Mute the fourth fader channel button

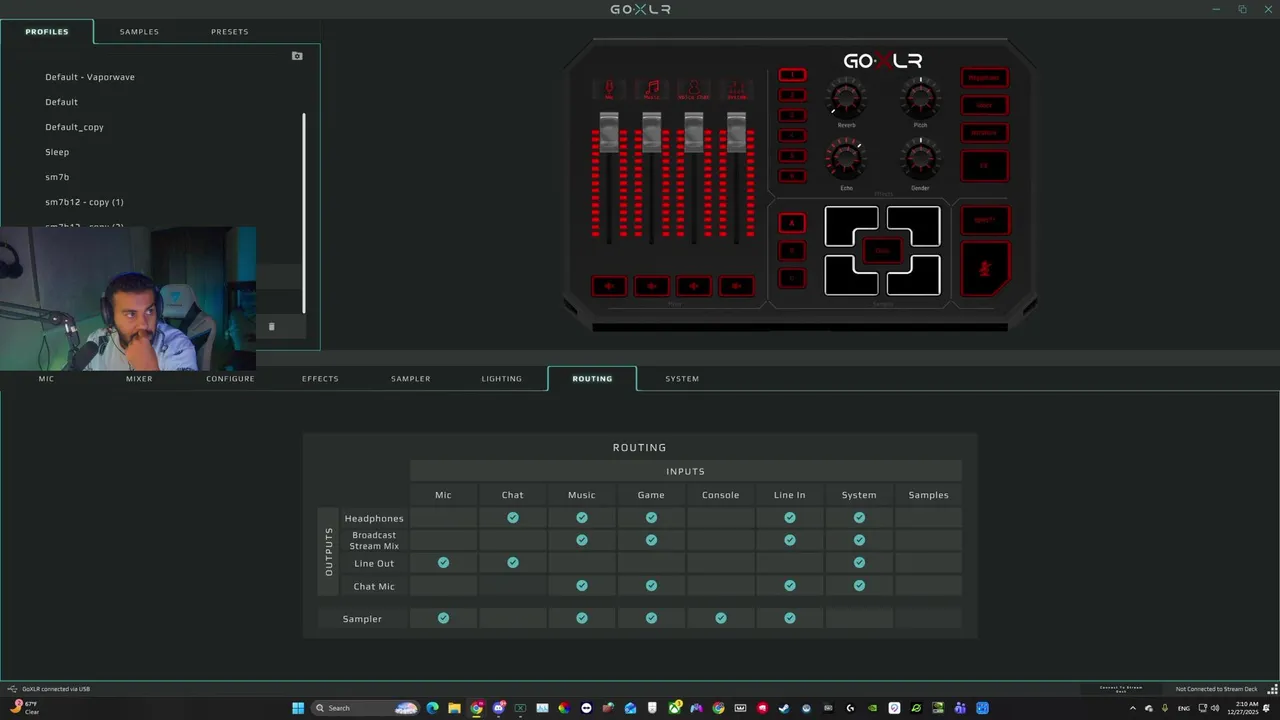(737, 286)
